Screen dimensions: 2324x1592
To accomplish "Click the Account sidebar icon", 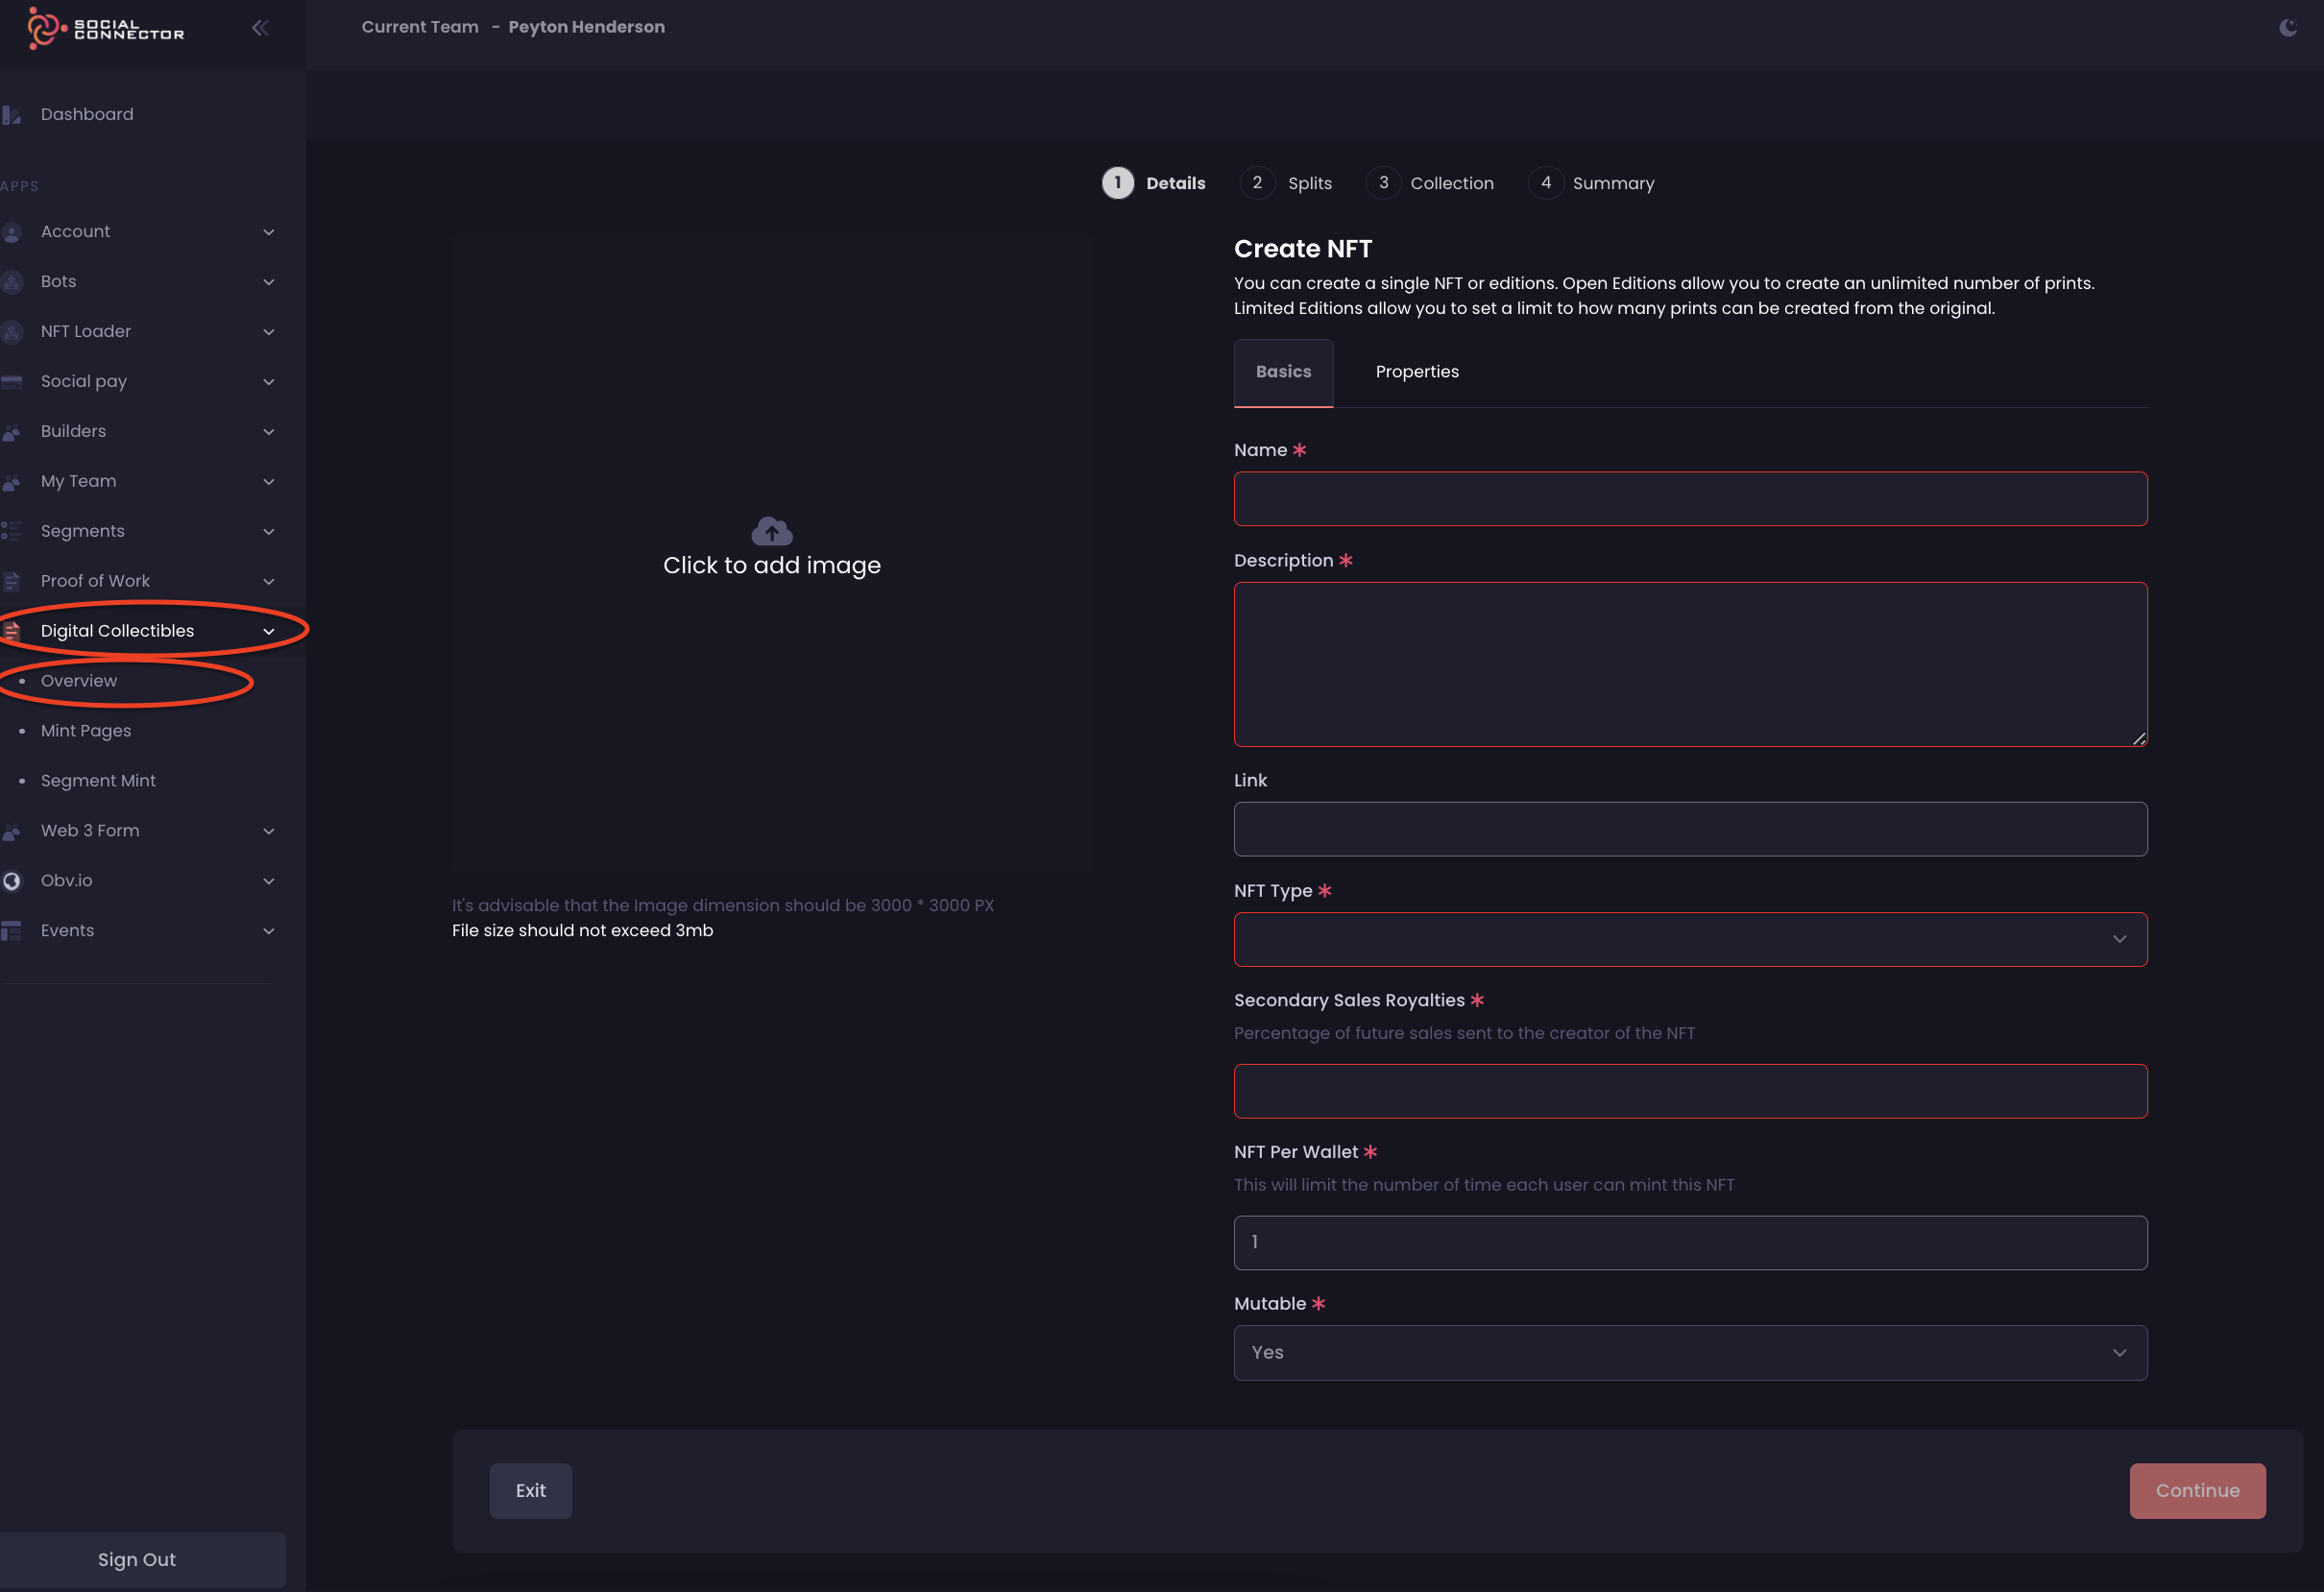I will tap(12, 232).
